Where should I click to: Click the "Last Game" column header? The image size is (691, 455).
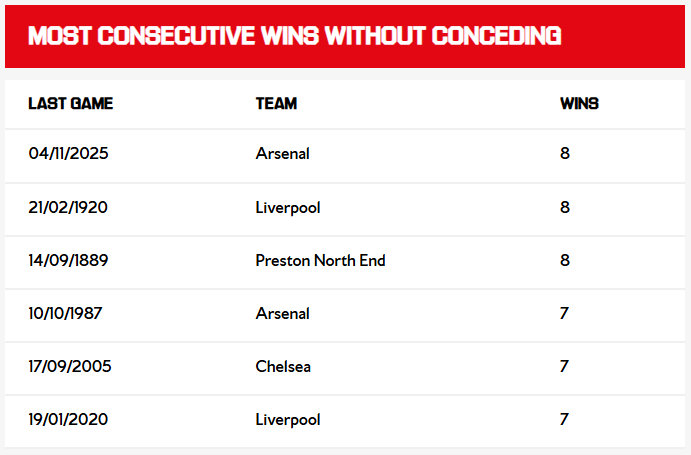70,104
